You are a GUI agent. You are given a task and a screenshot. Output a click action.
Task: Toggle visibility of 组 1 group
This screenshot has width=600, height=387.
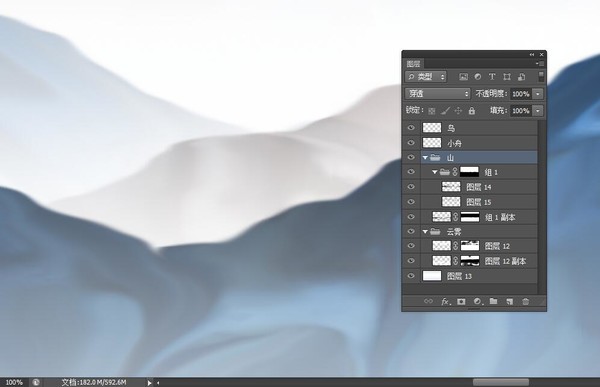[411, 172]
